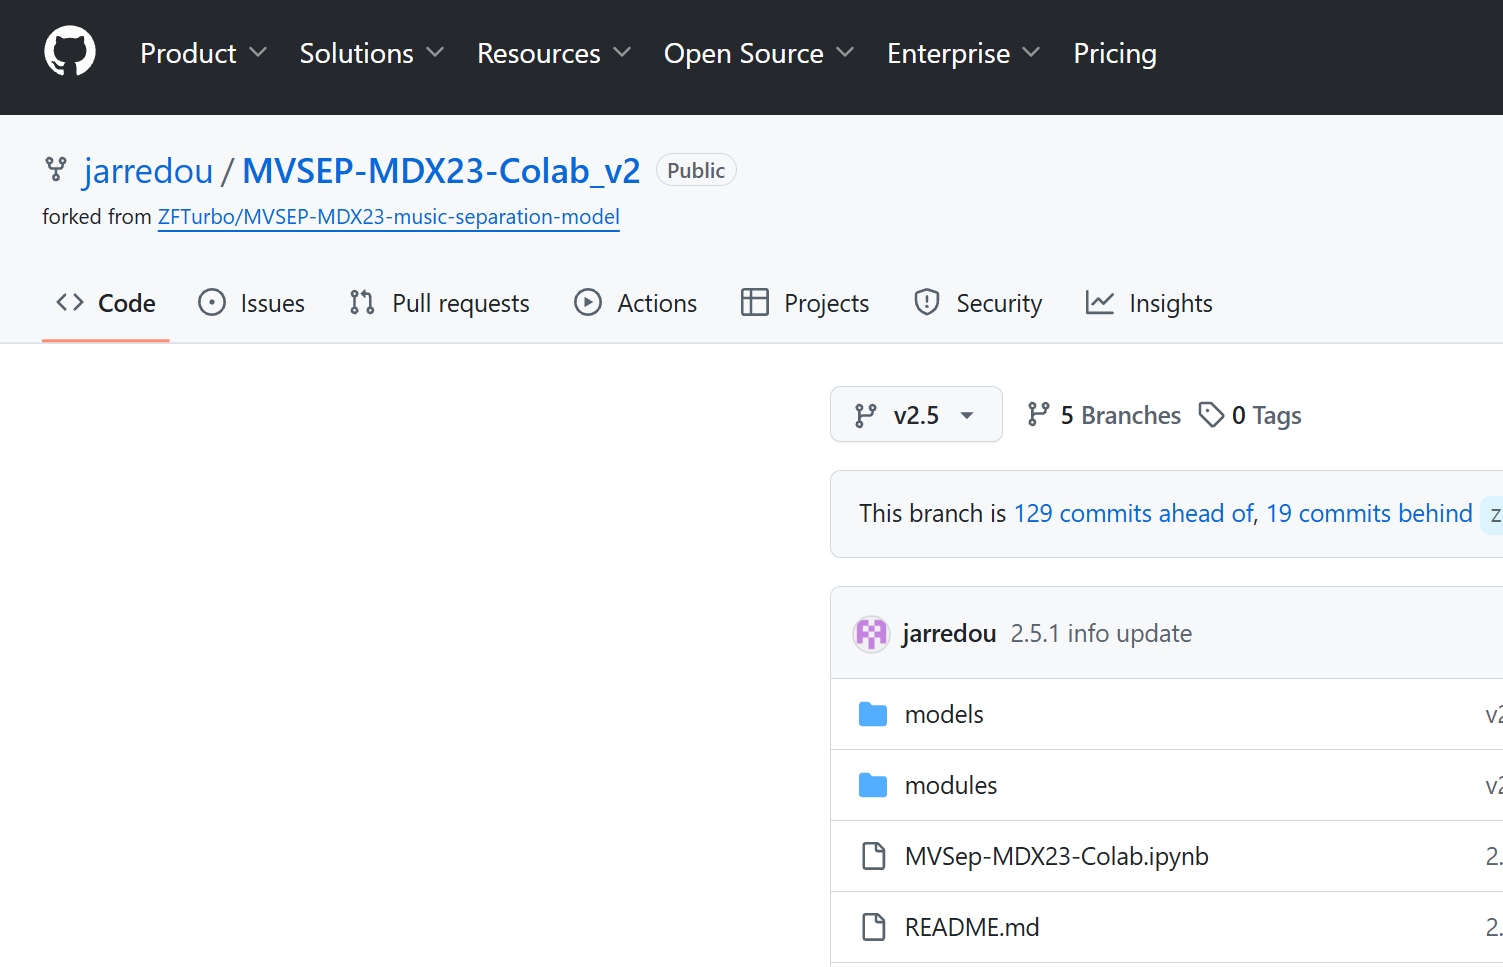
Task: Click the modules folder icon
Action: [x=873, y=785]
